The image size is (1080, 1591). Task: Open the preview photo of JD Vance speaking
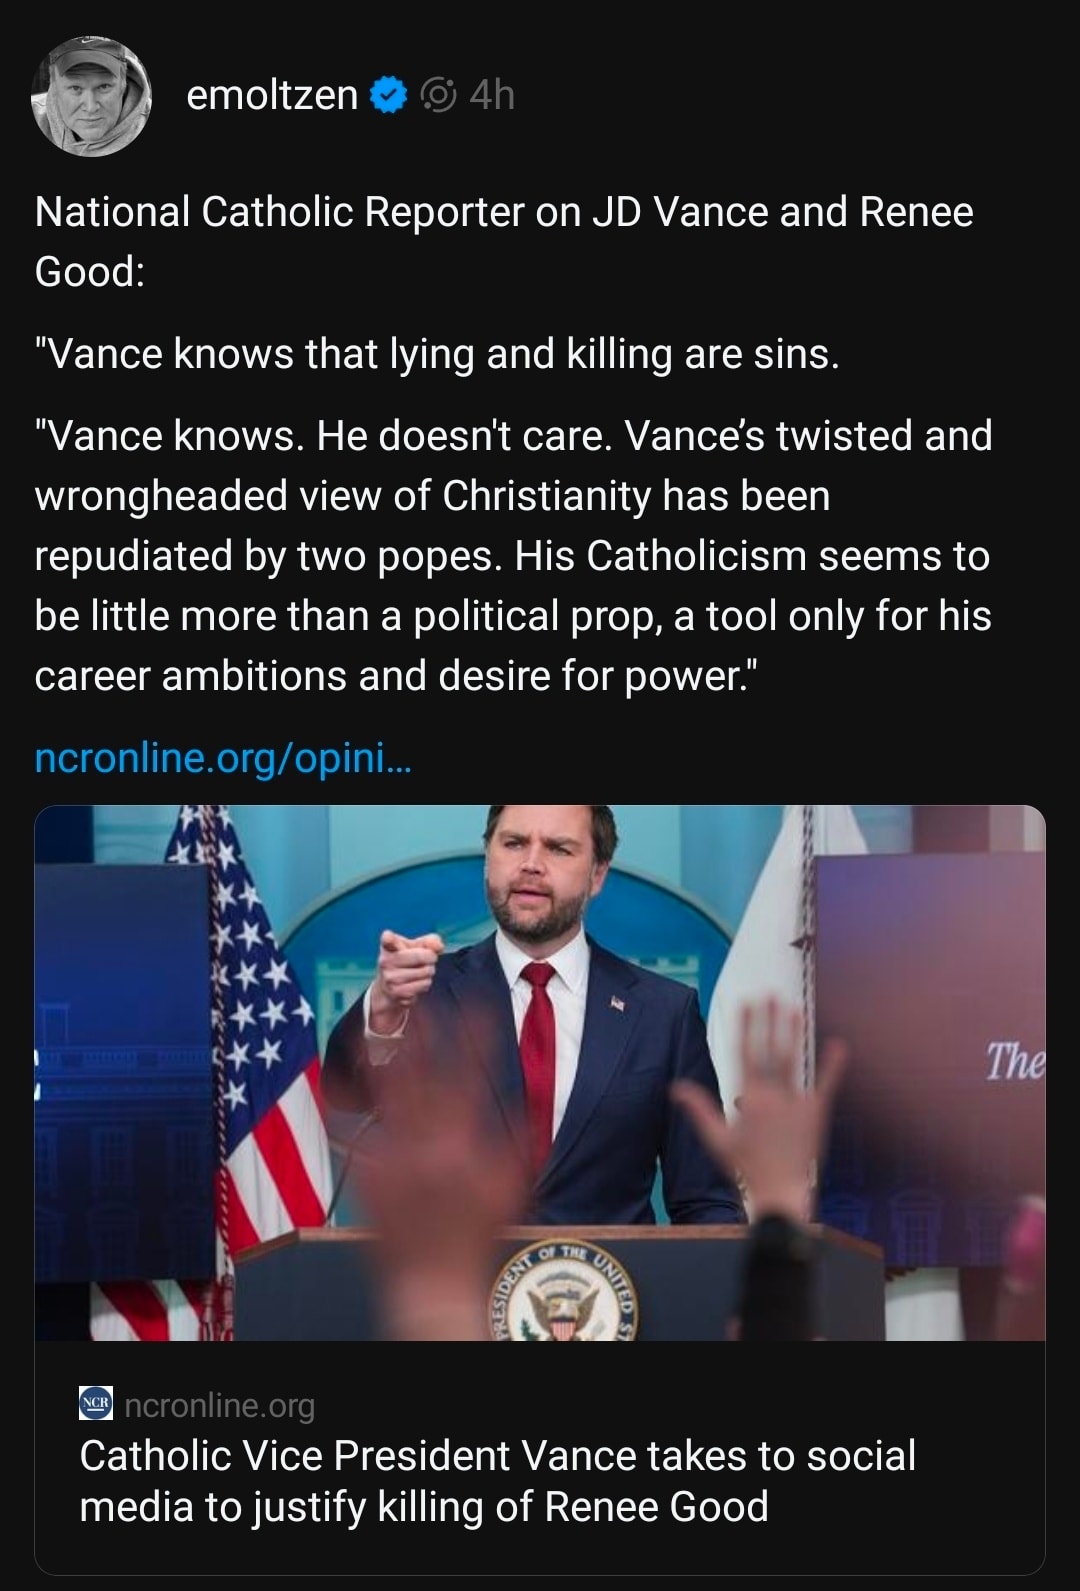pos(540,1075)
